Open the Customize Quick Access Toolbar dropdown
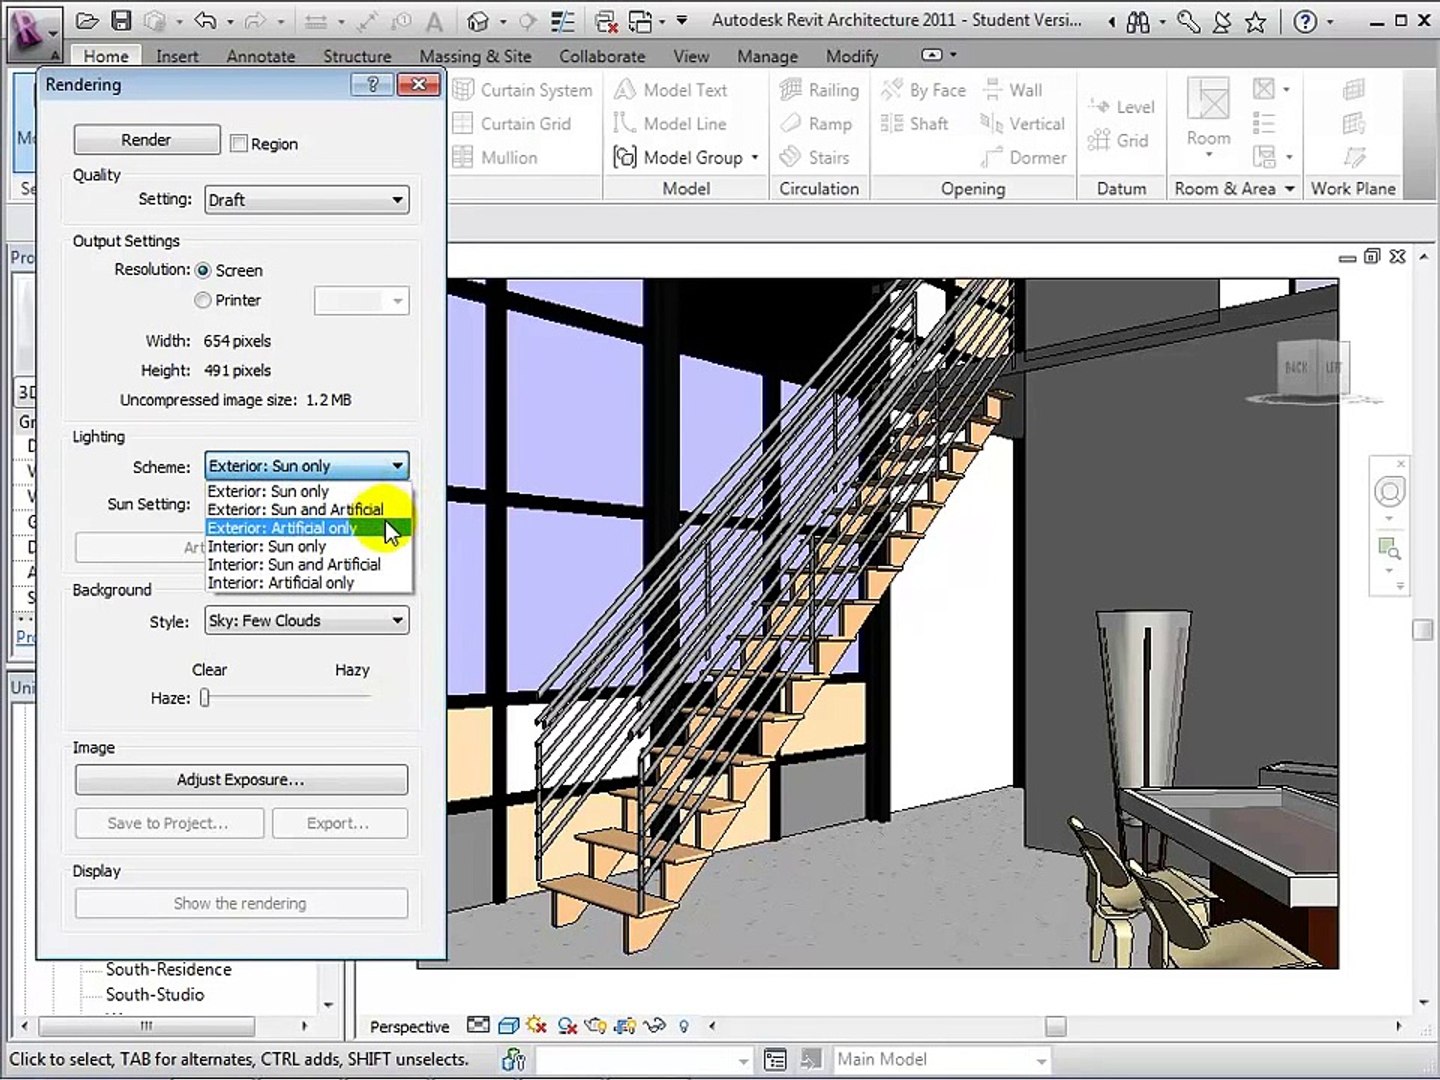The height and width of the screenshot is (1080, 1440). click(x=682, y=20)
